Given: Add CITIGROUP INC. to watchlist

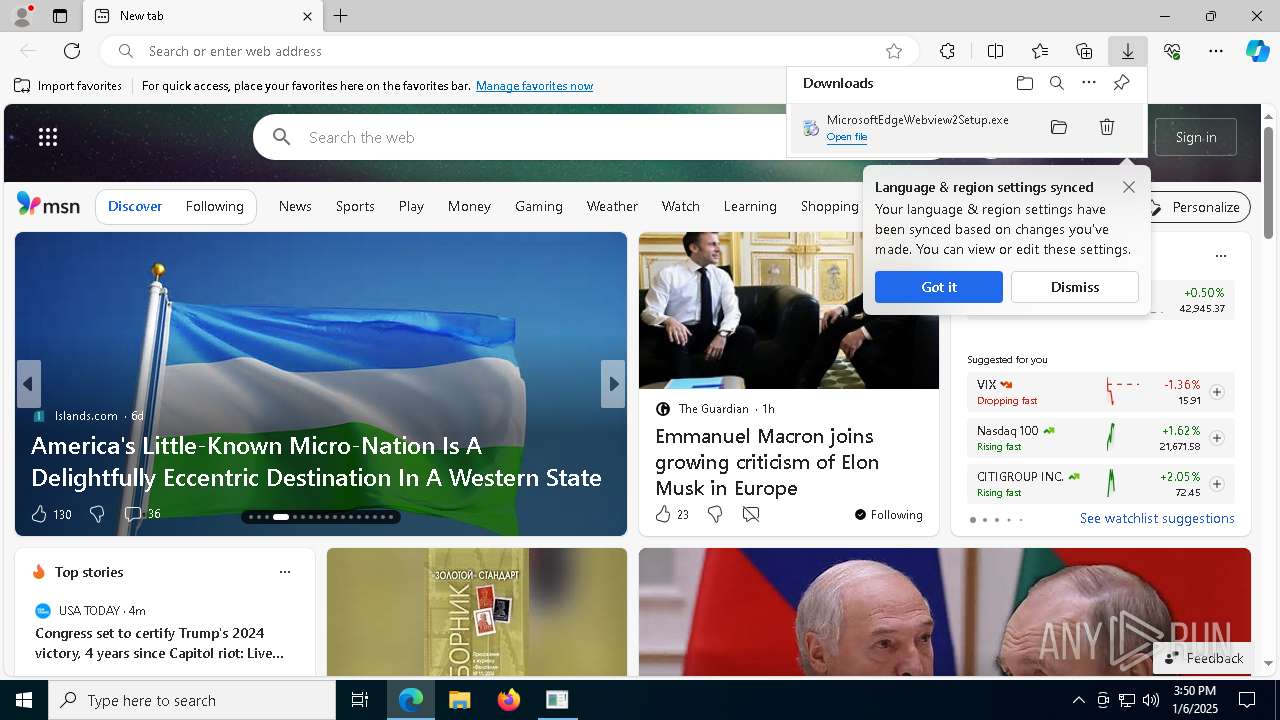Looking at the screenshot, I should pos(1217,484).
